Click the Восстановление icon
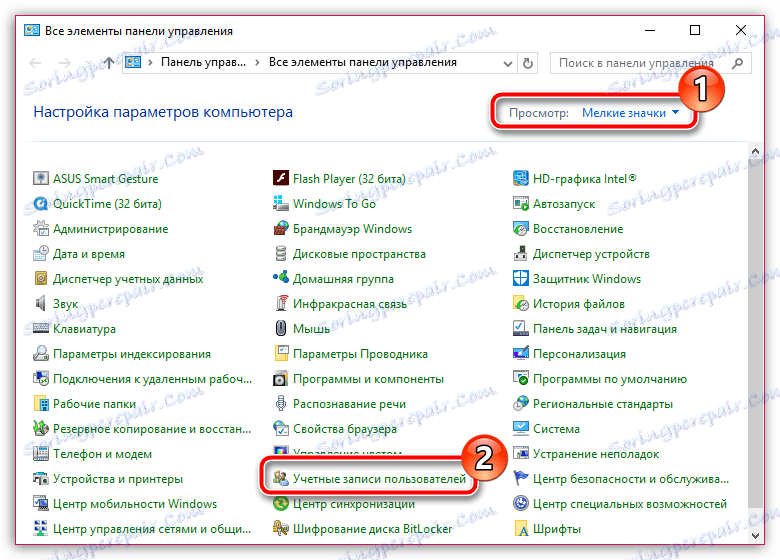 [x=520, y=229]
